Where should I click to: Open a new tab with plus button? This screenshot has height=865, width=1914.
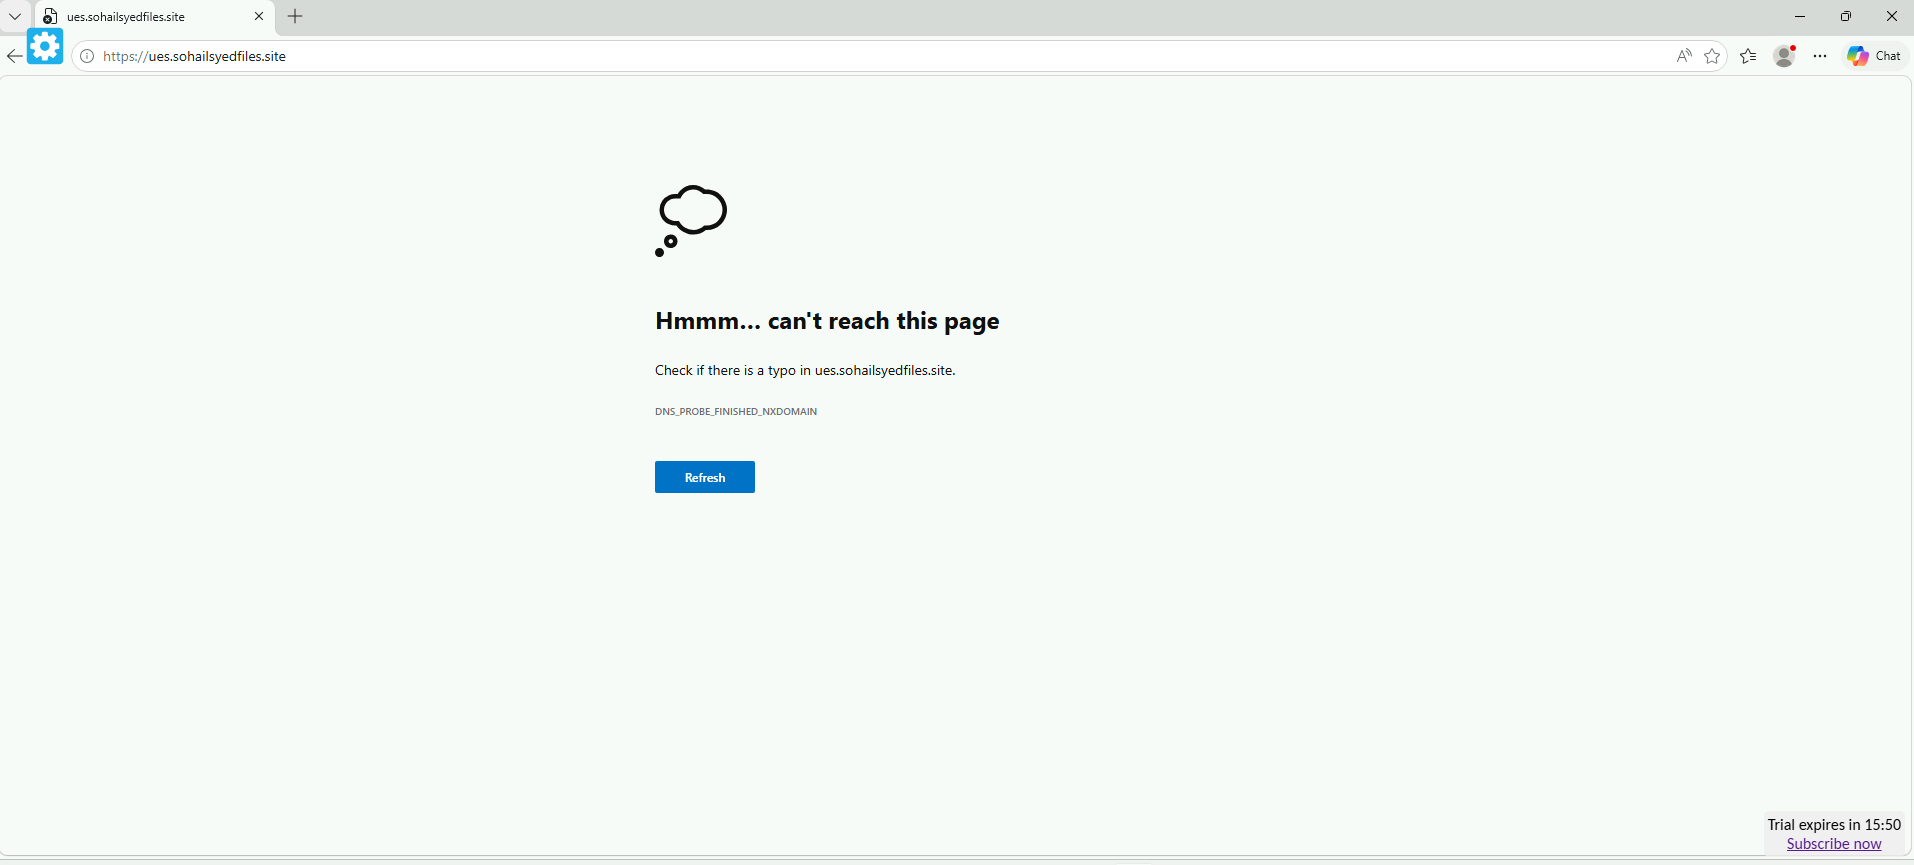point(295,16)
